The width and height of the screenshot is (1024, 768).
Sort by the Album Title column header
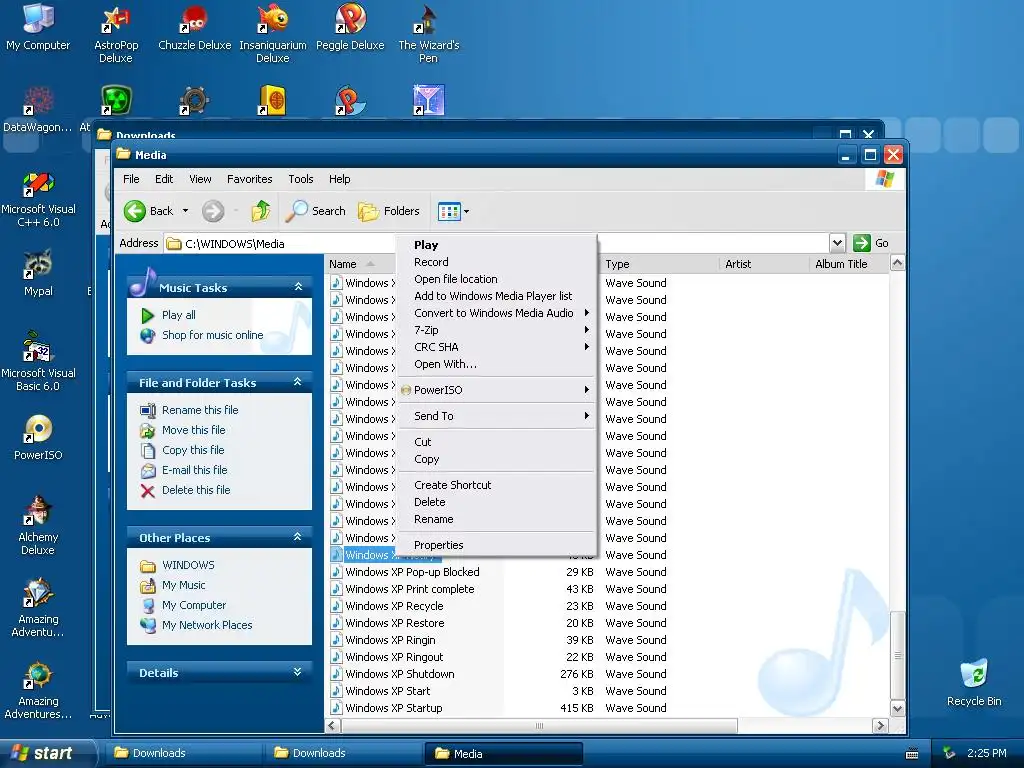point(849,264)
